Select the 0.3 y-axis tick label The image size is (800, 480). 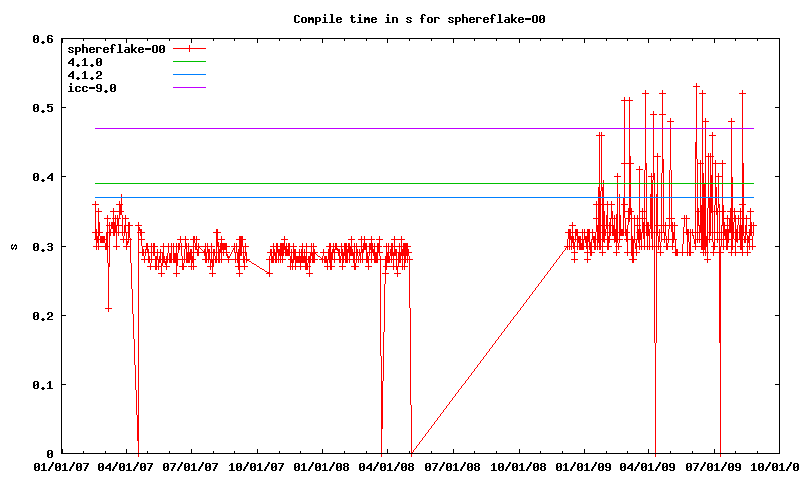click(42, 247)
